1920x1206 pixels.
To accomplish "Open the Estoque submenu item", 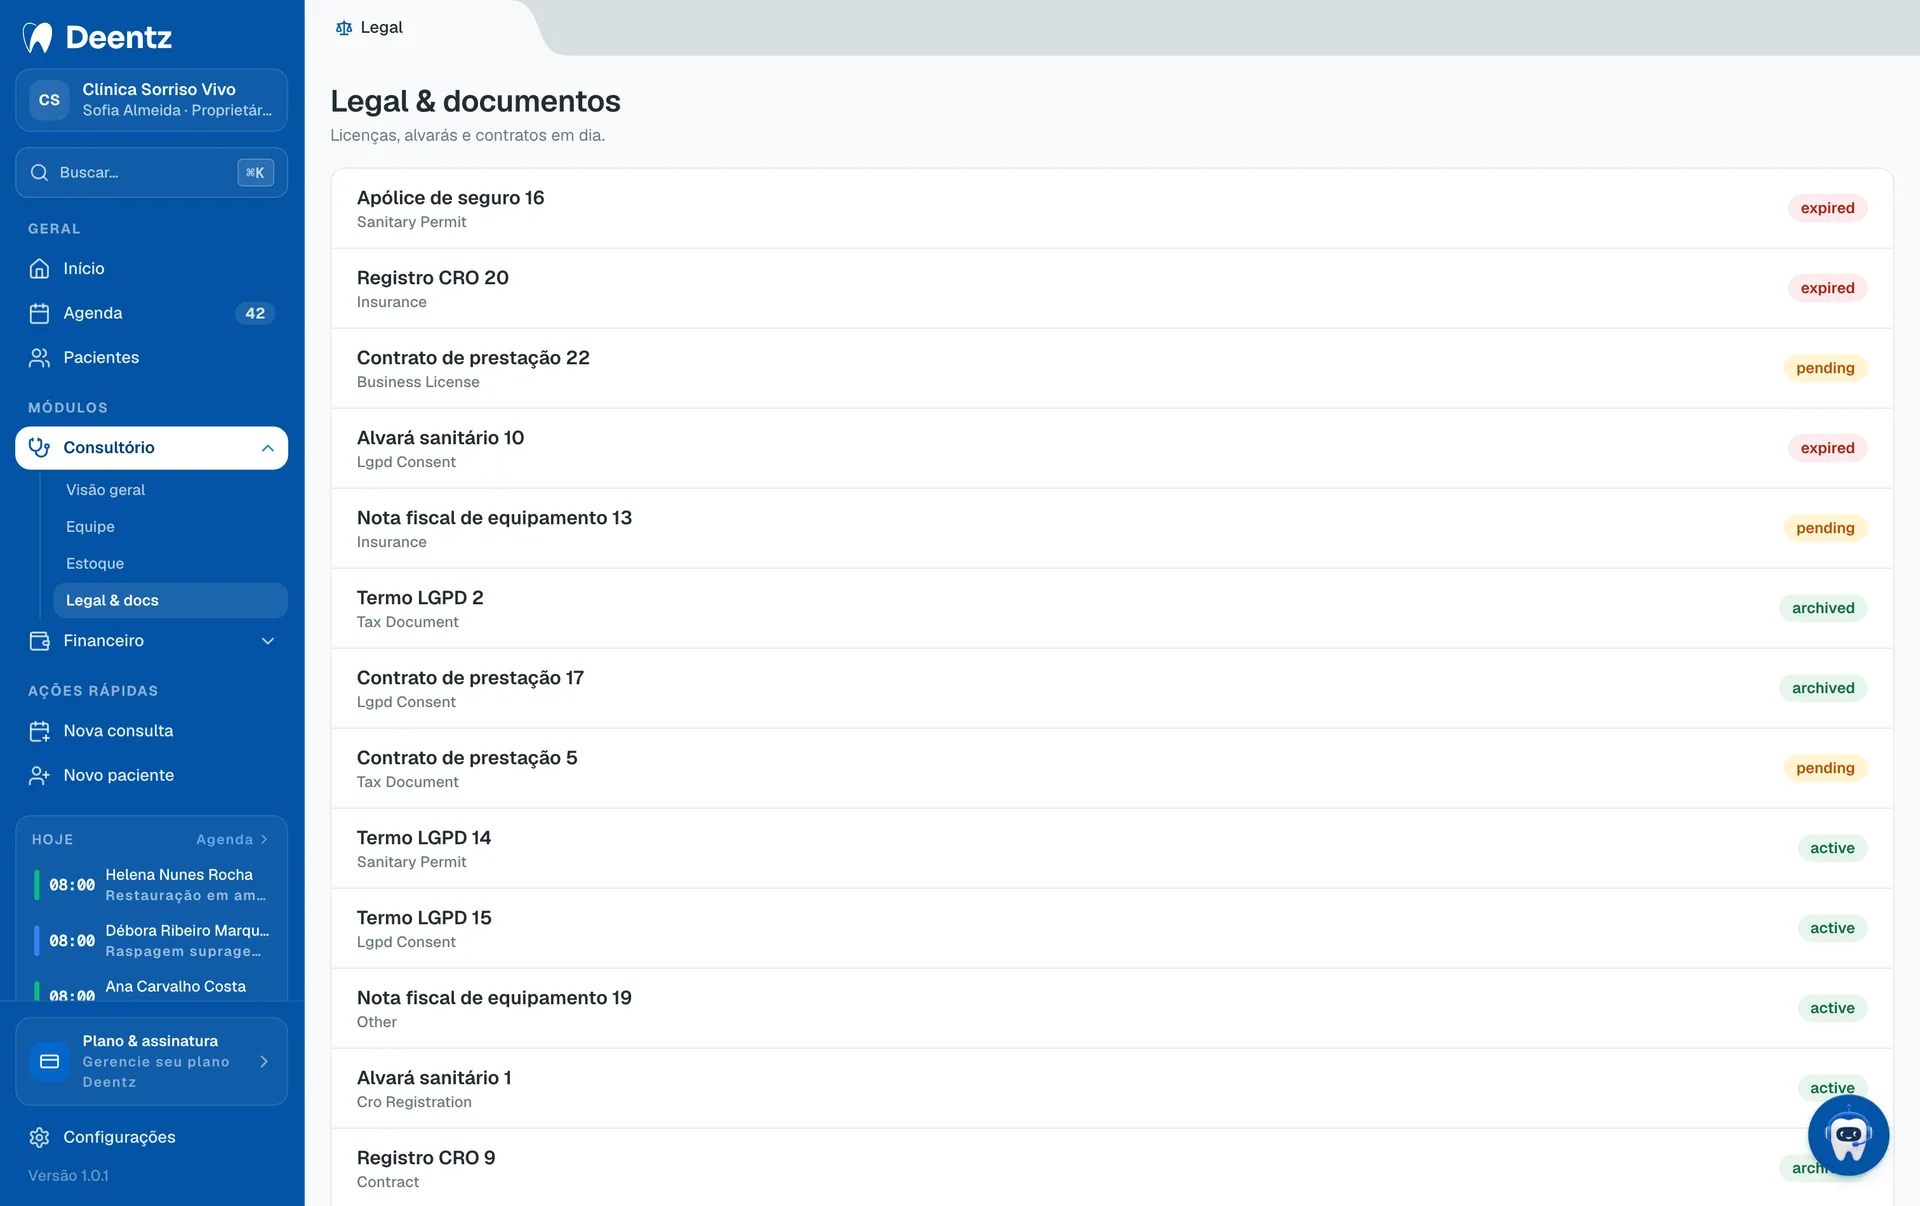I will (170, 564).
